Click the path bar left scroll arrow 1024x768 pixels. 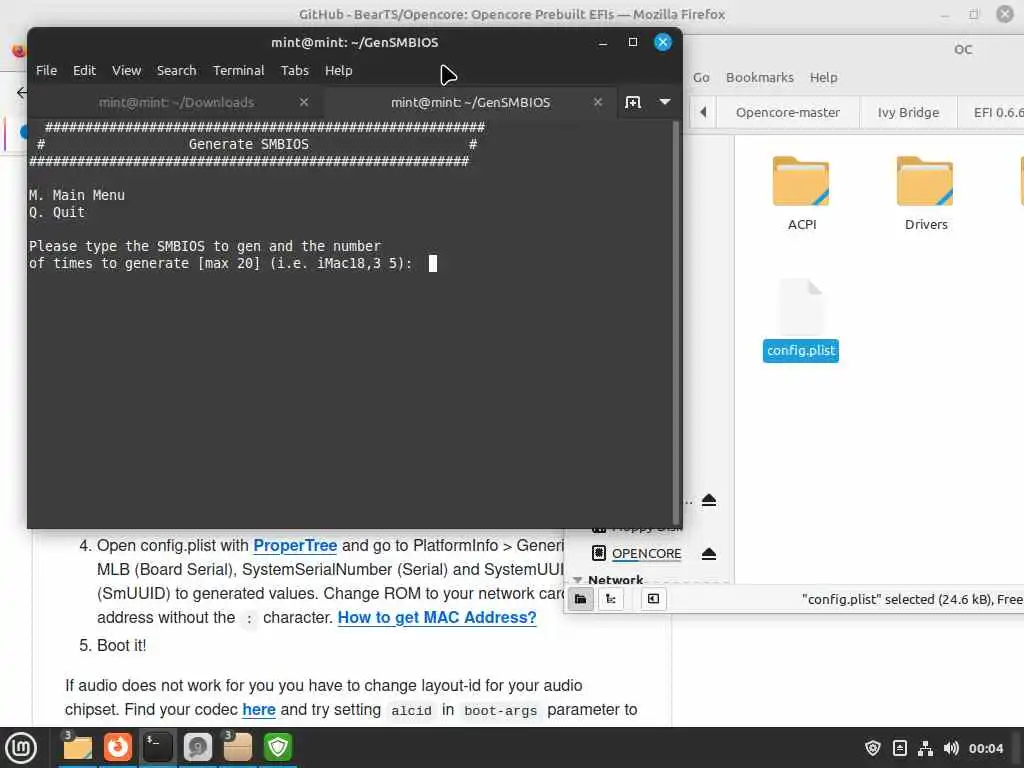click(703, 112)
